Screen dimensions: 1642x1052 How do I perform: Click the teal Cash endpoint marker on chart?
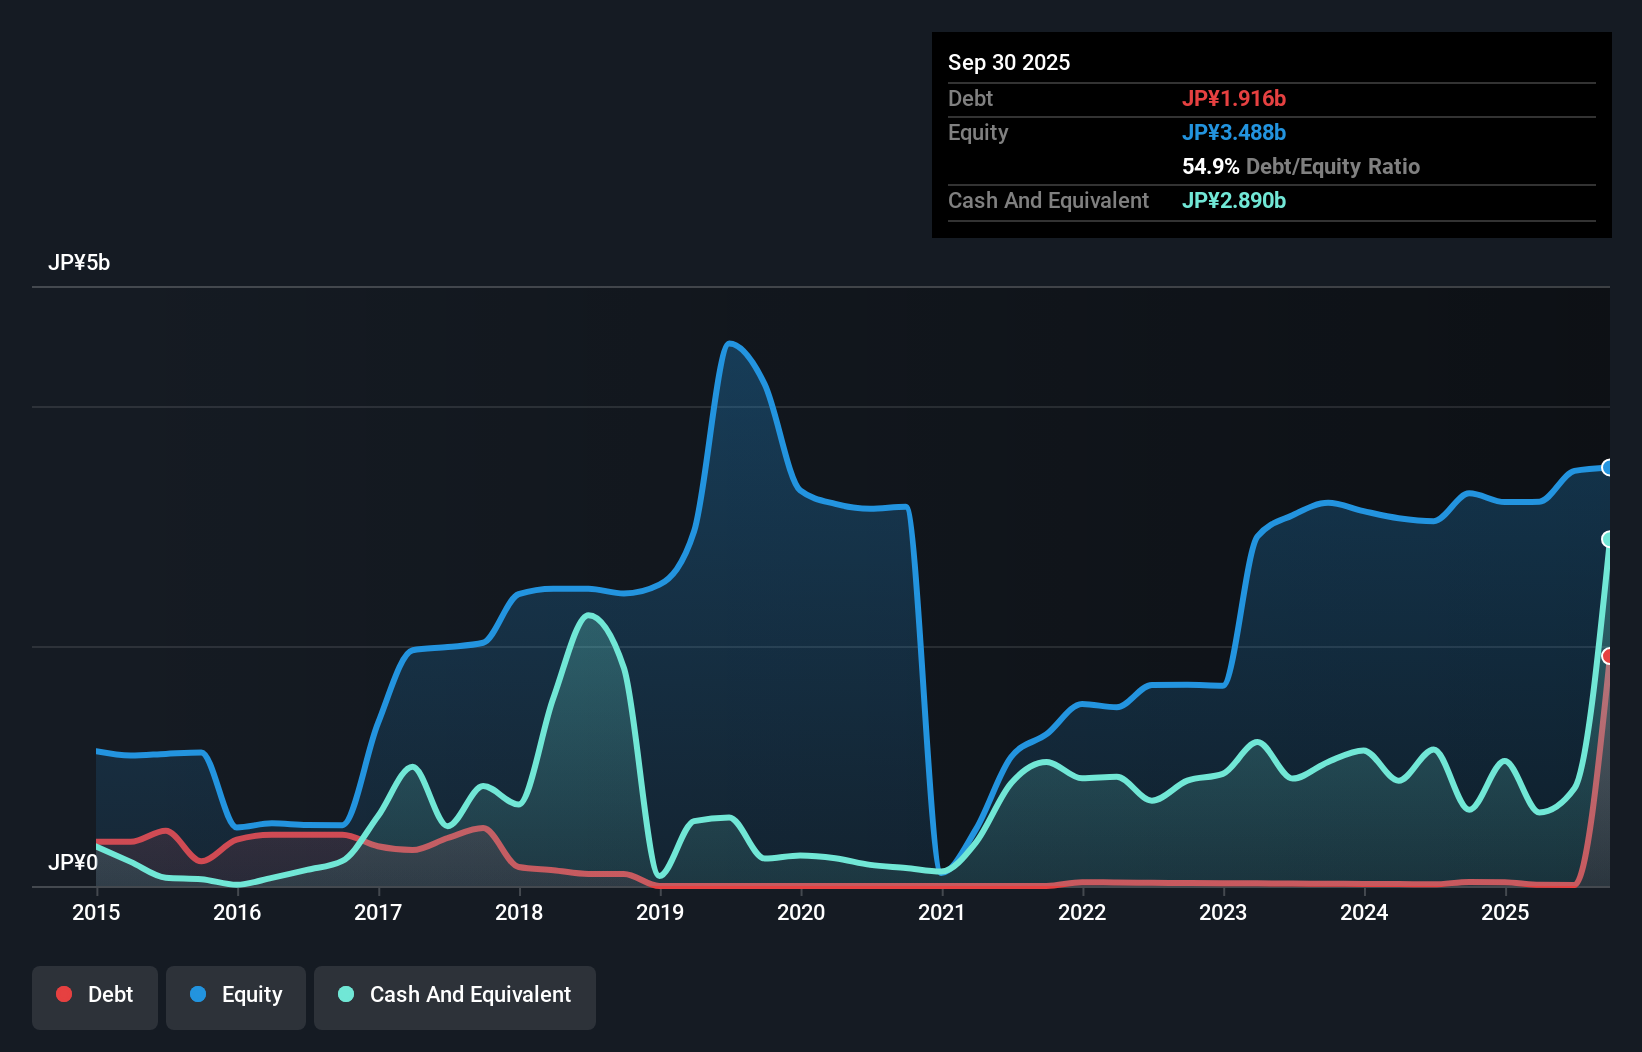point(1608,539)
